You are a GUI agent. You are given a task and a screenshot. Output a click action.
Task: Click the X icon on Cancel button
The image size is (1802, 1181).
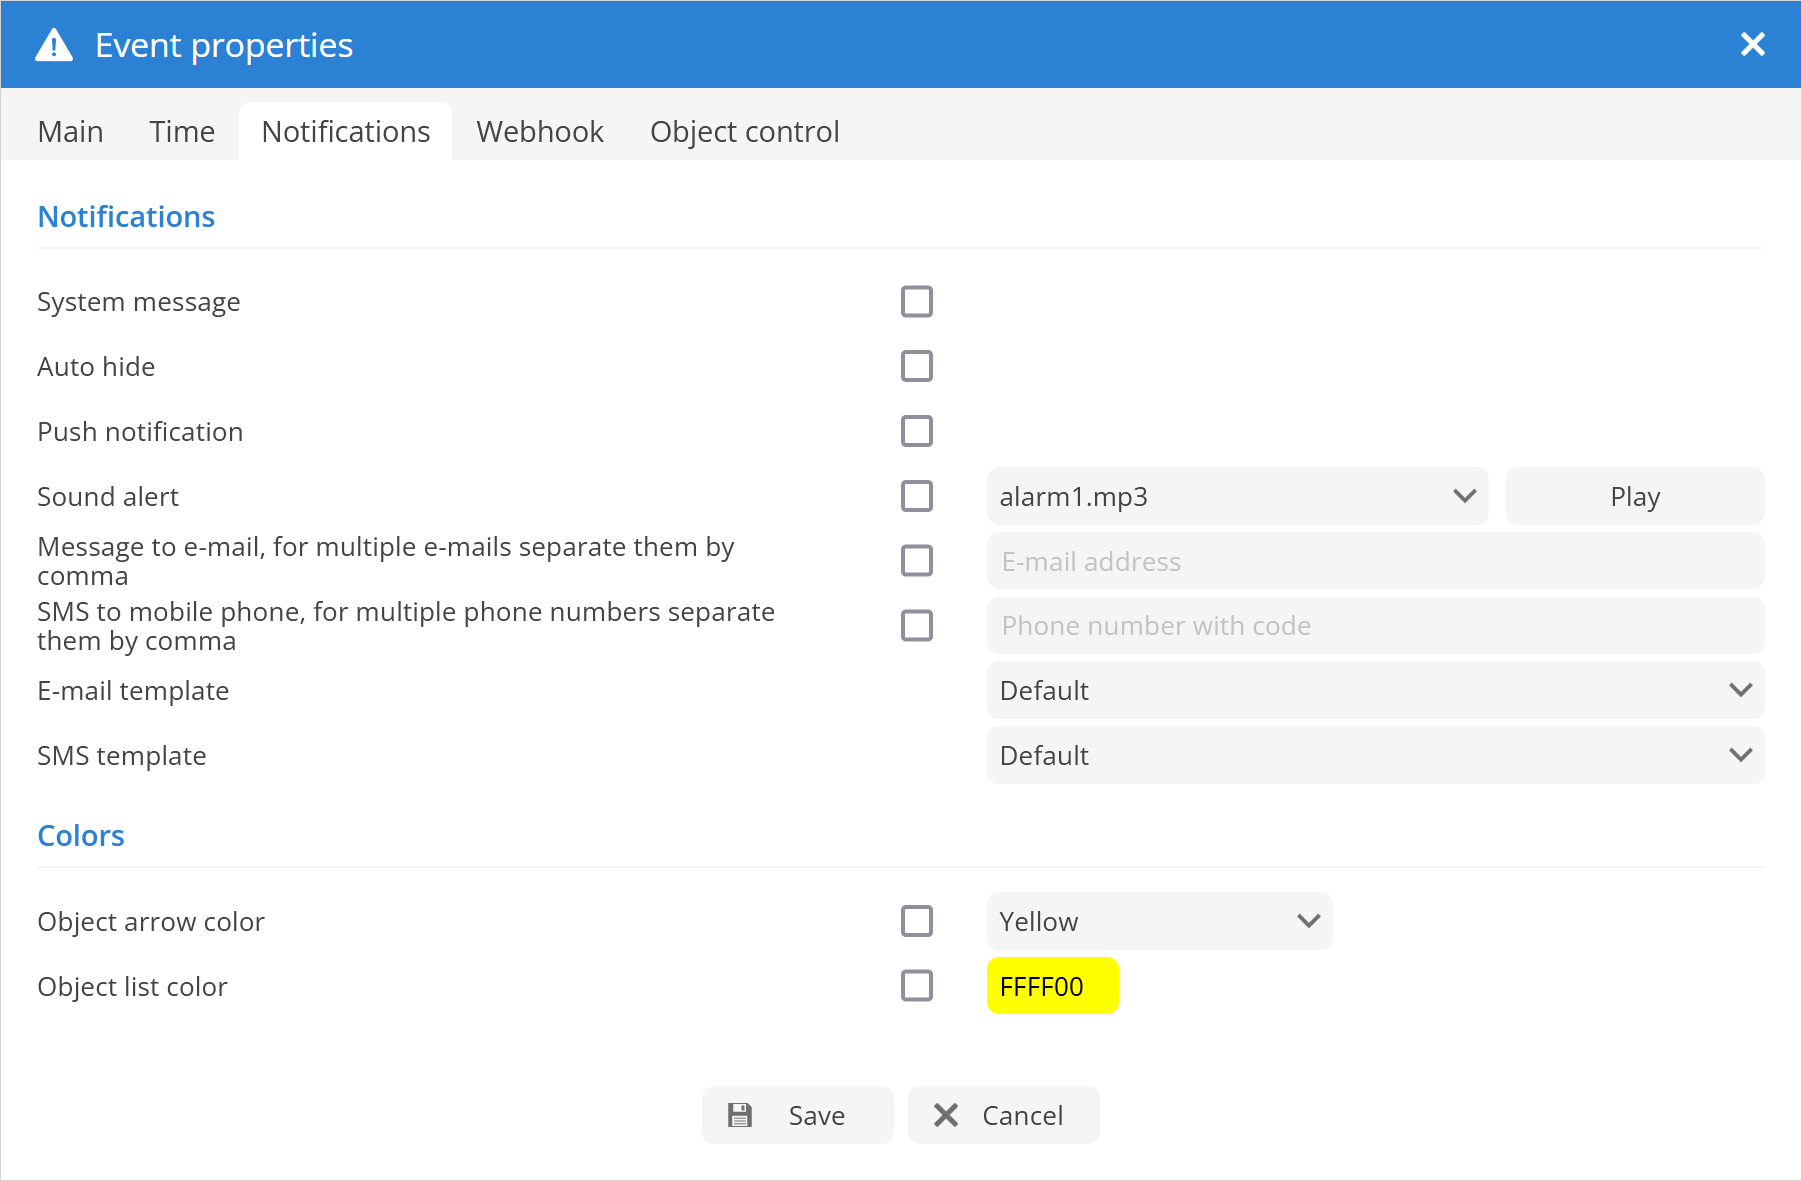click(x=946, y=1115)
